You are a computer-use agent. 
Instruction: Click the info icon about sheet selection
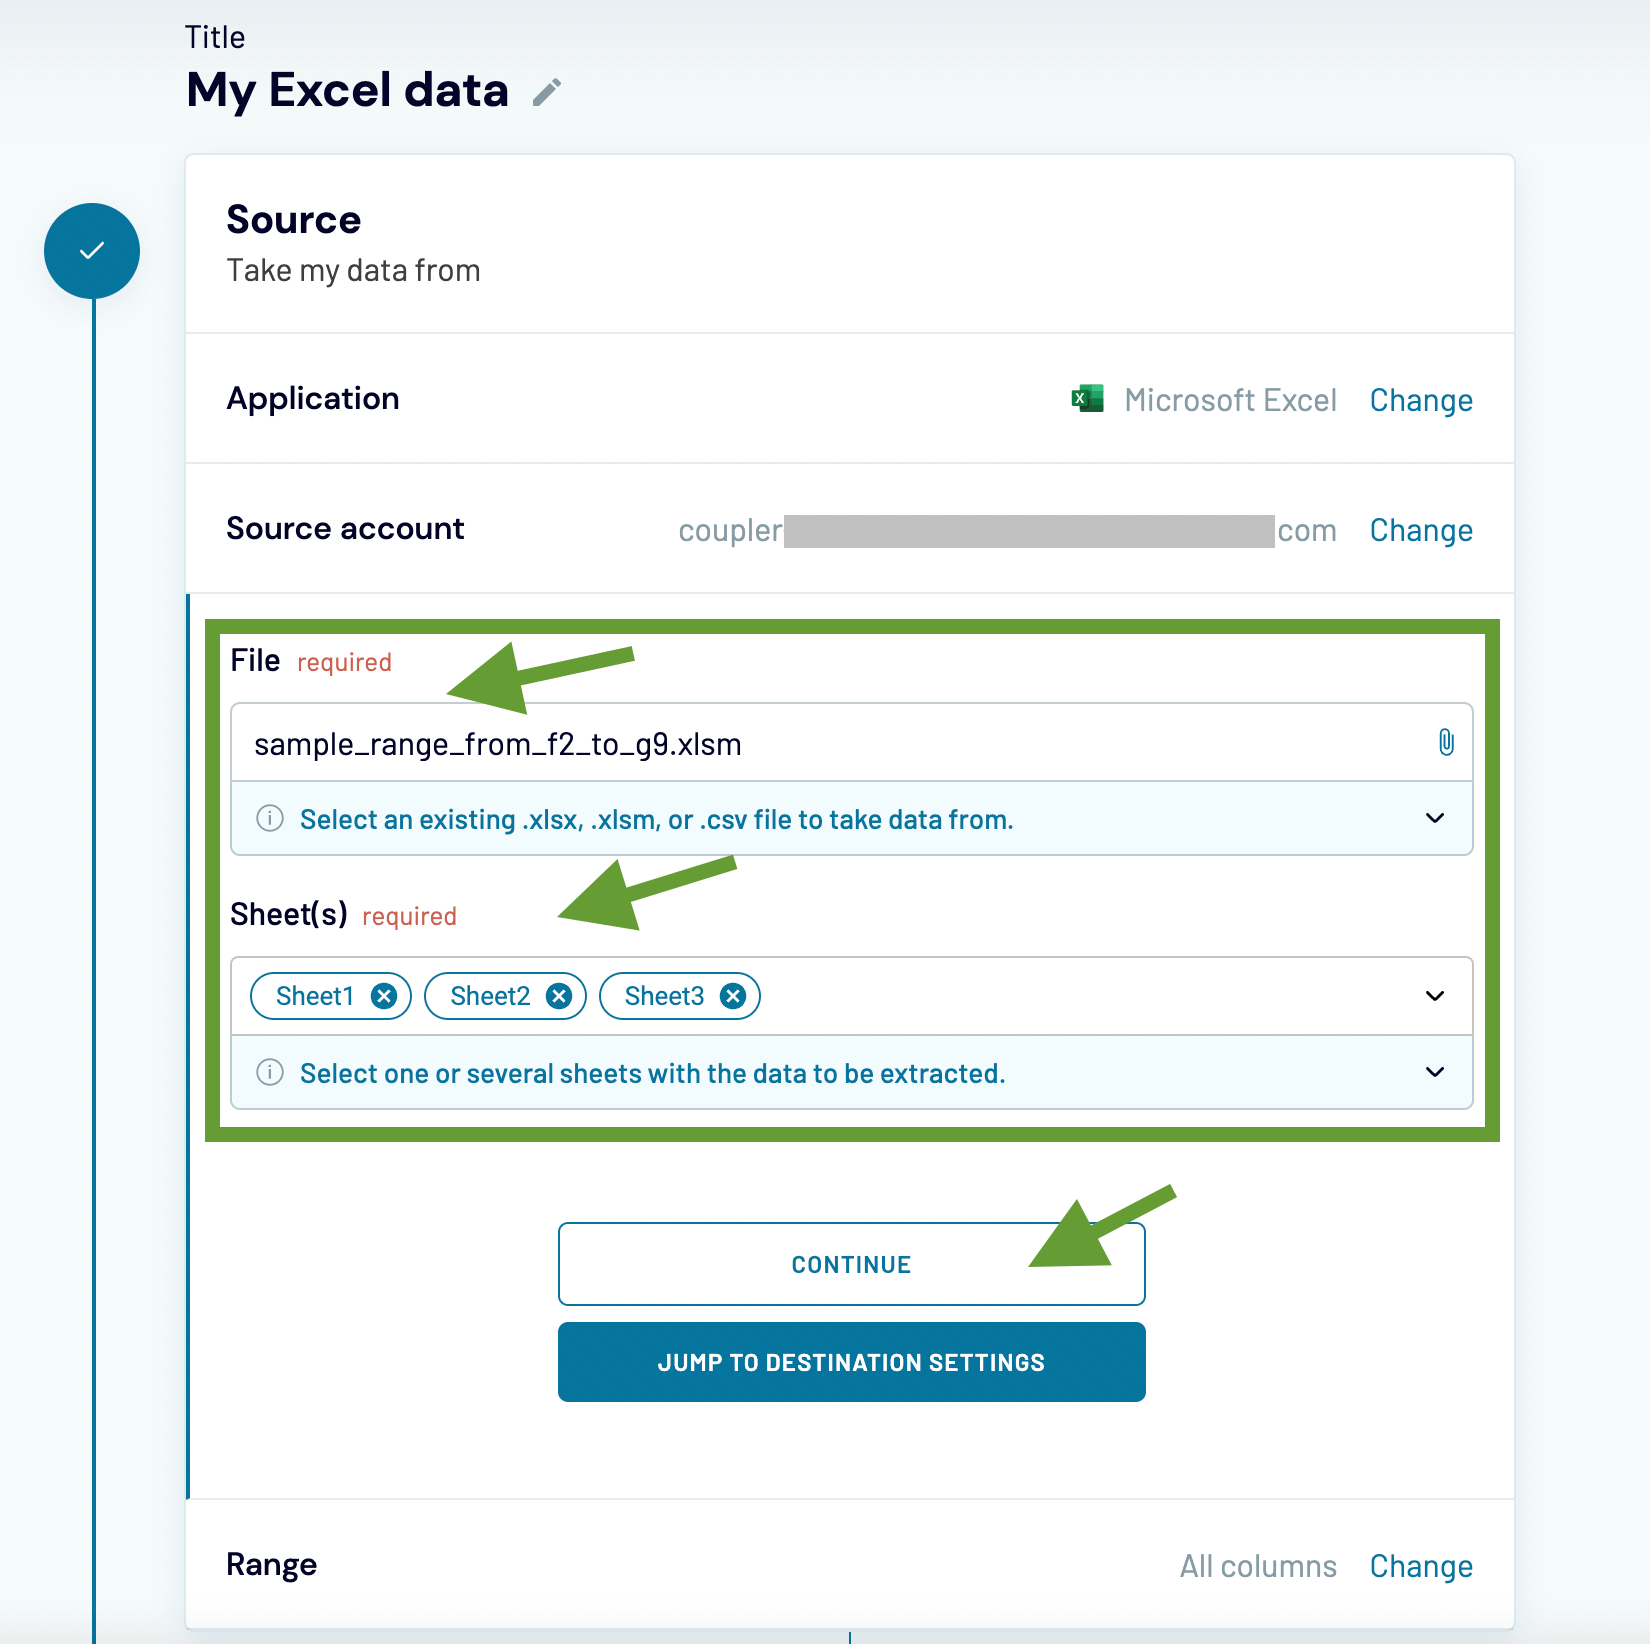click(x=269, y=1073)
